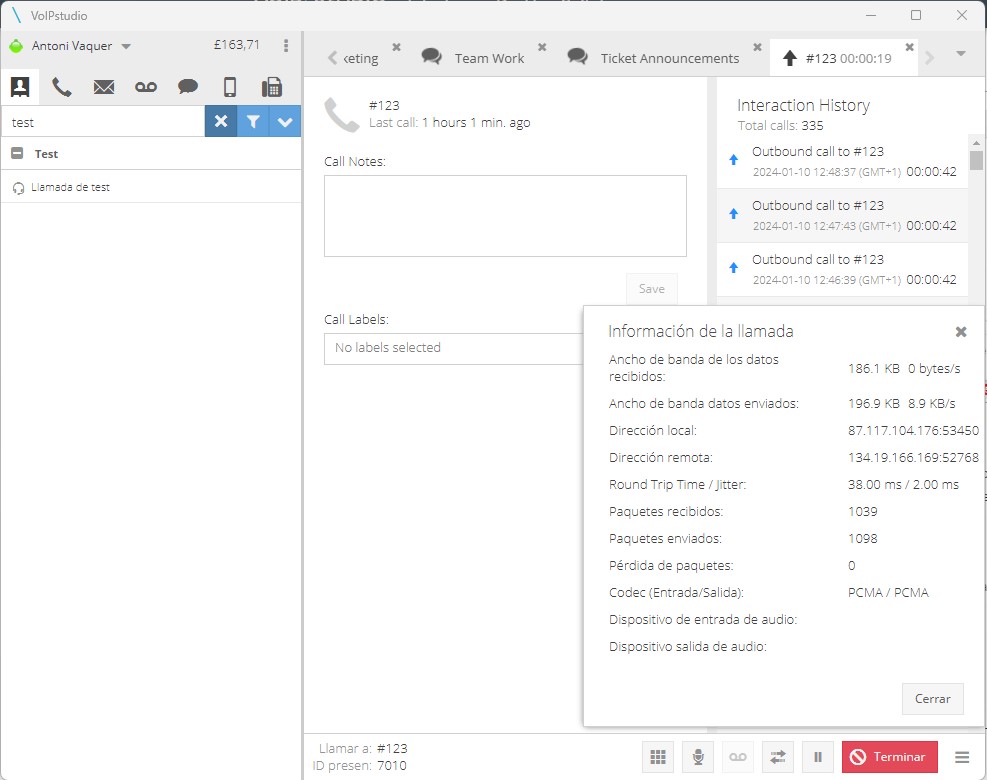Open the call history phone icon tab
The height and width of the screenshot is (780, 987).
62,87
